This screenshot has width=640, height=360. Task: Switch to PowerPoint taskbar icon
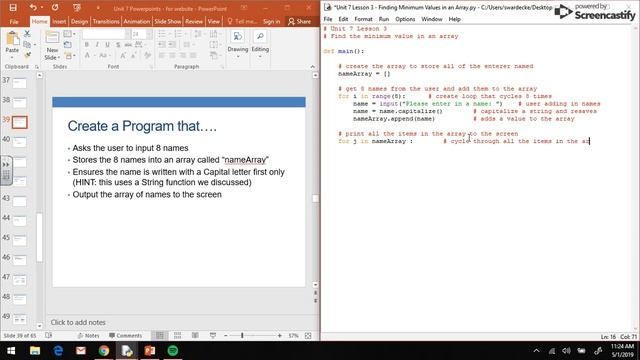(x=149, y=351)
